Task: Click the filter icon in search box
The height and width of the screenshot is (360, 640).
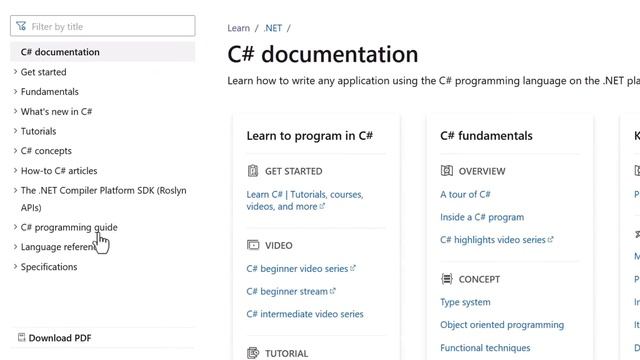Action: (x=21, y=27)
